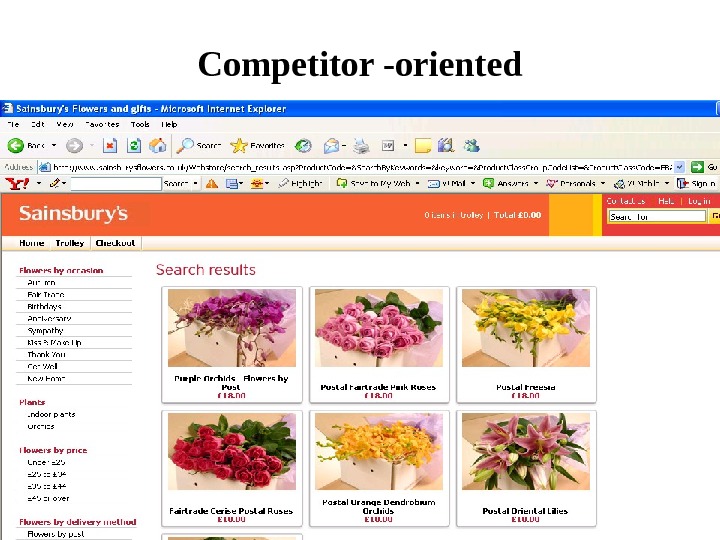This screenshot has height=540, width=720.
Task: Click the Answers toolbar button
Action: (506, 184)
